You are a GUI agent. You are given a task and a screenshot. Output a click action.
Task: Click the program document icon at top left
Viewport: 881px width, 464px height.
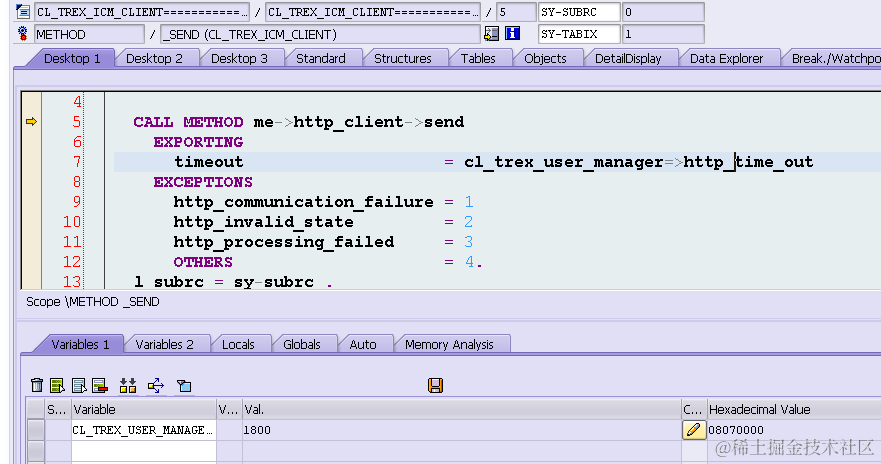(x=23, y=11)
